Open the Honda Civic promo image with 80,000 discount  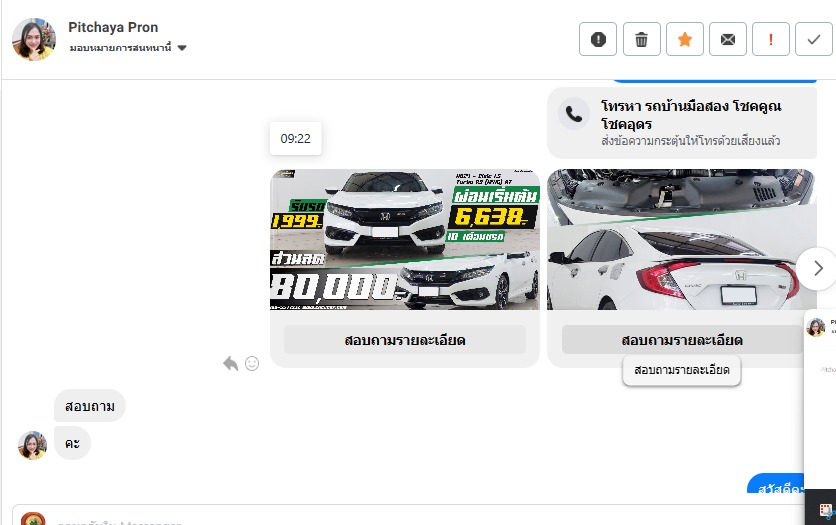tap(405, 239)
